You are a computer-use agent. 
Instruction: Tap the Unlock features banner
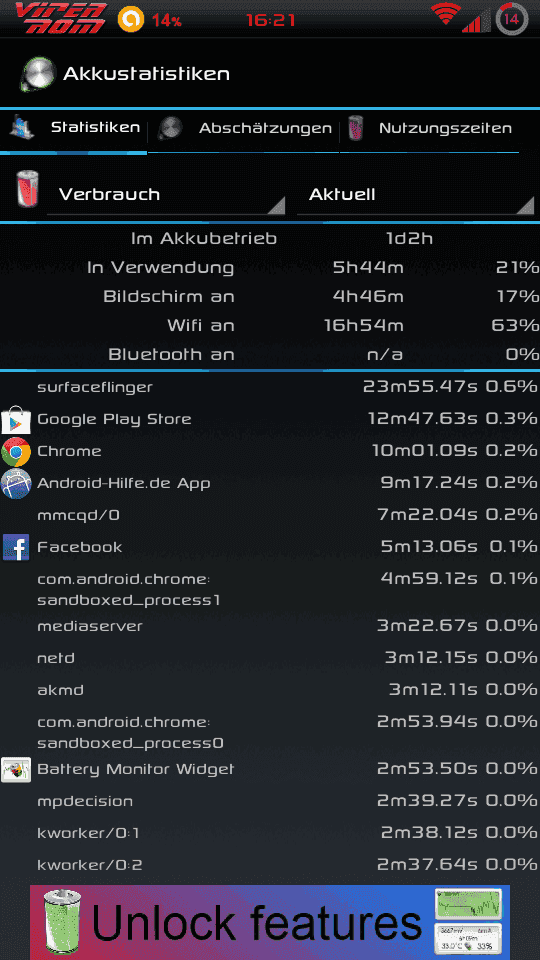[270, 923]
